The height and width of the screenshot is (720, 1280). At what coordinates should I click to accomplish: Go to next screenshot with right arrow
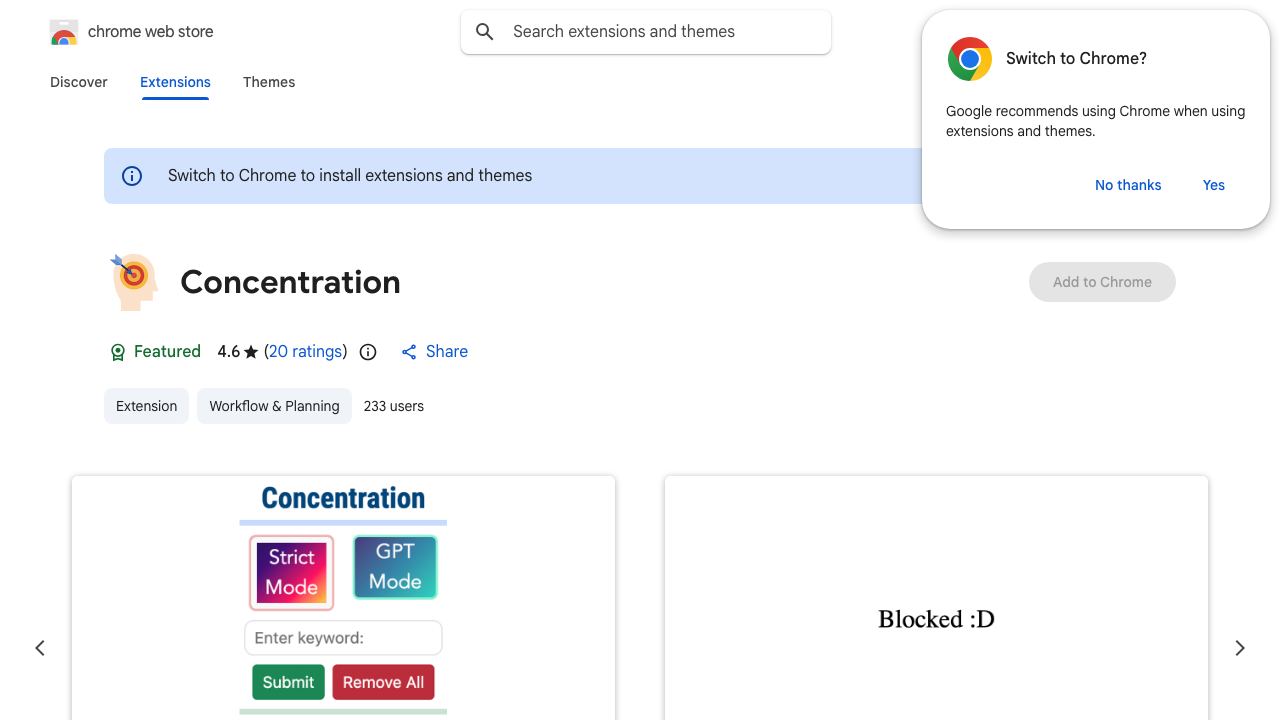tap(1240, 648)
